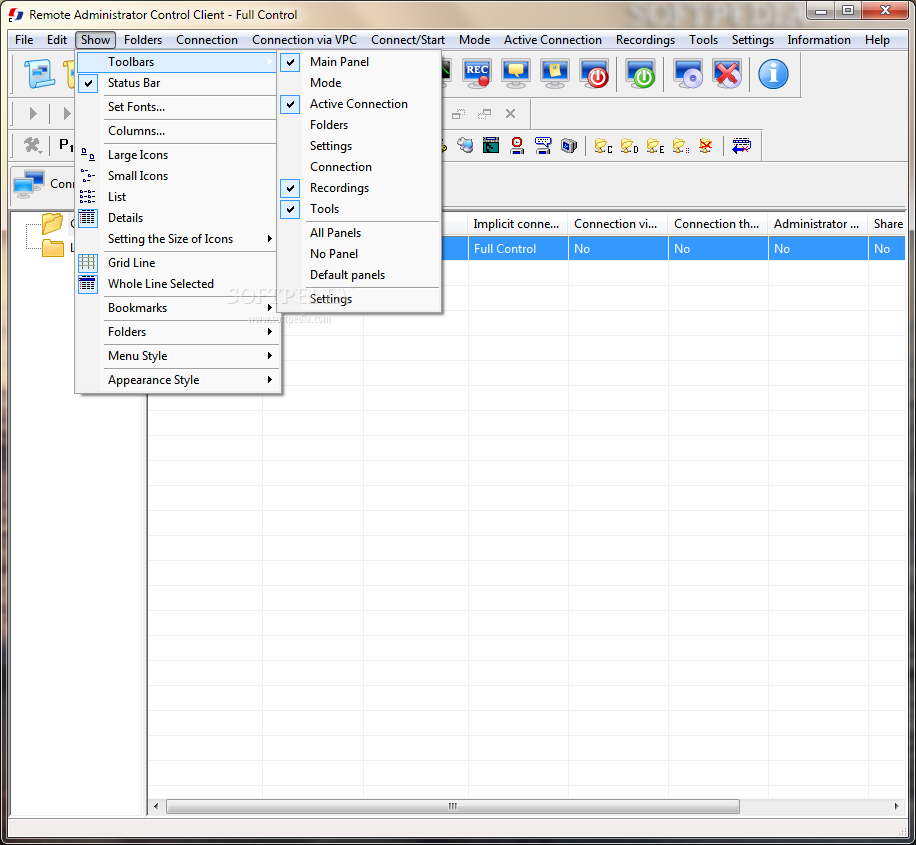The height and width of the screenshot is (845, 916).
Task: Click the Administrator ... column header
Action: point(818,224)
